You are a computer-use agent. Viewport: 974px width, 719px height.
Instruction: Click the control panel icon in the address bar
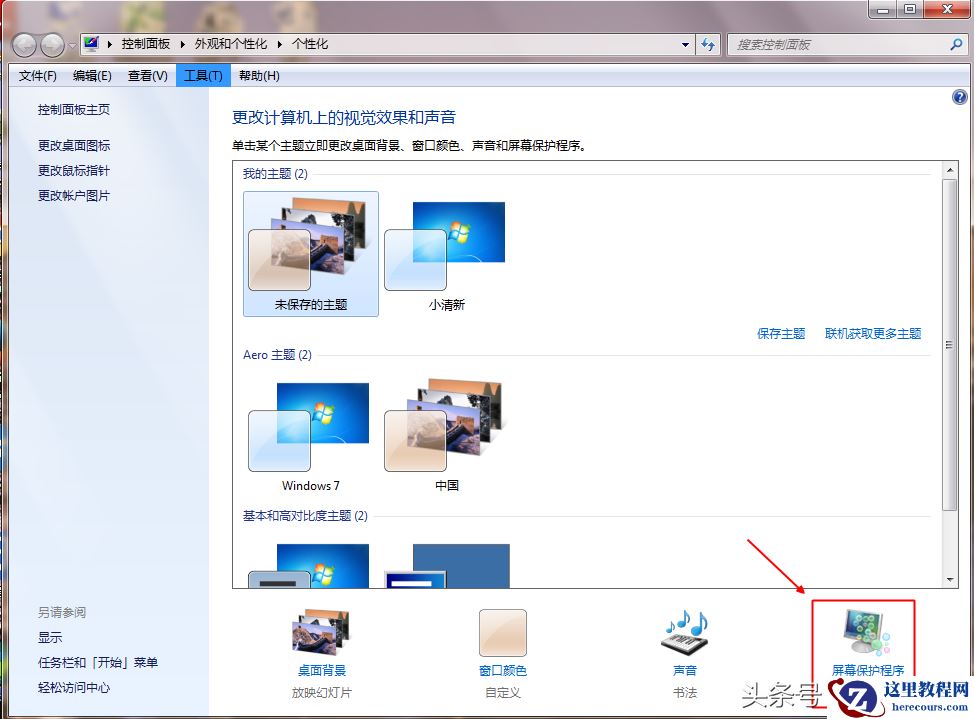(x=89, y=44)
